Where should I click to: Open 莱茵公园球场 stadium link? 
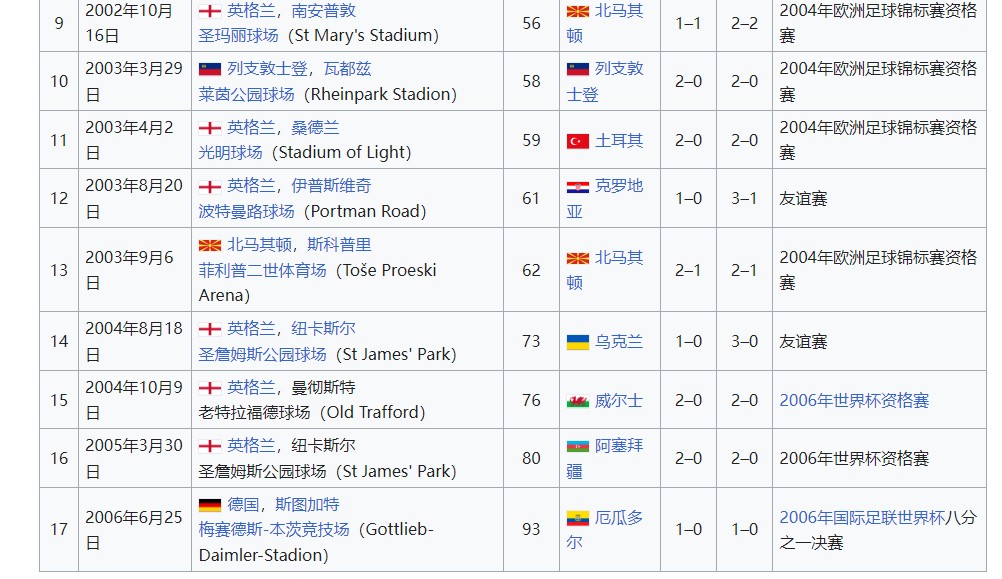[x=246, y=95]
